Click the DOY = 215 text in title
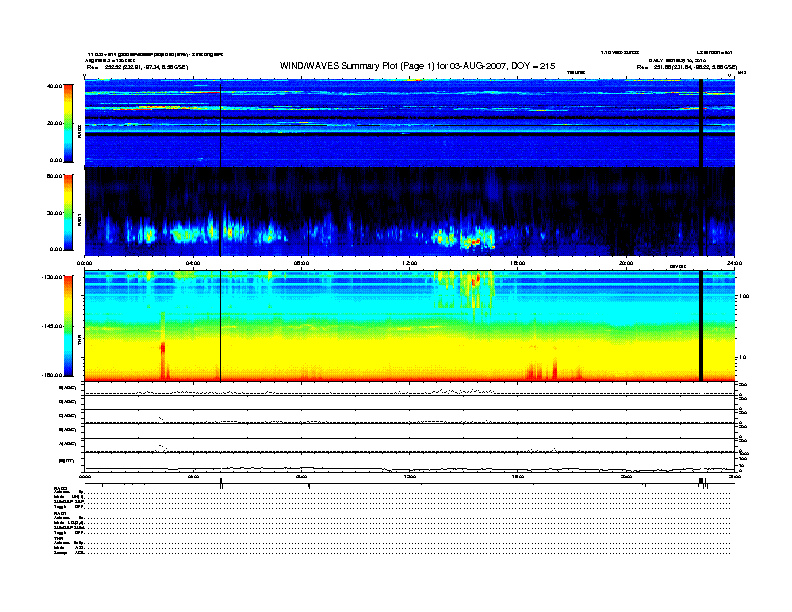792x612 pixels. click(x=533, y=66)
